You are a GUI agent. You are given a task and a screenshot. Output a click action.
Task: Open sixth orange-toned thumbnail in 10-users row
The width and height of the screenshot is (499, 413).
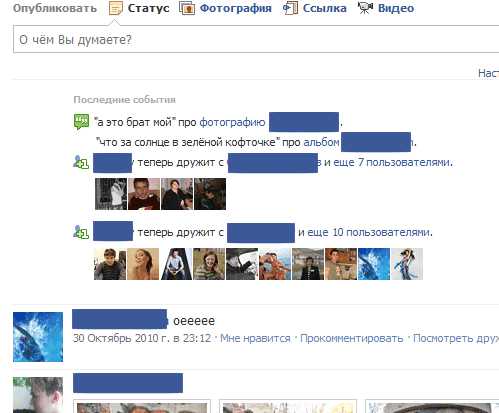(x=275, y=264)
